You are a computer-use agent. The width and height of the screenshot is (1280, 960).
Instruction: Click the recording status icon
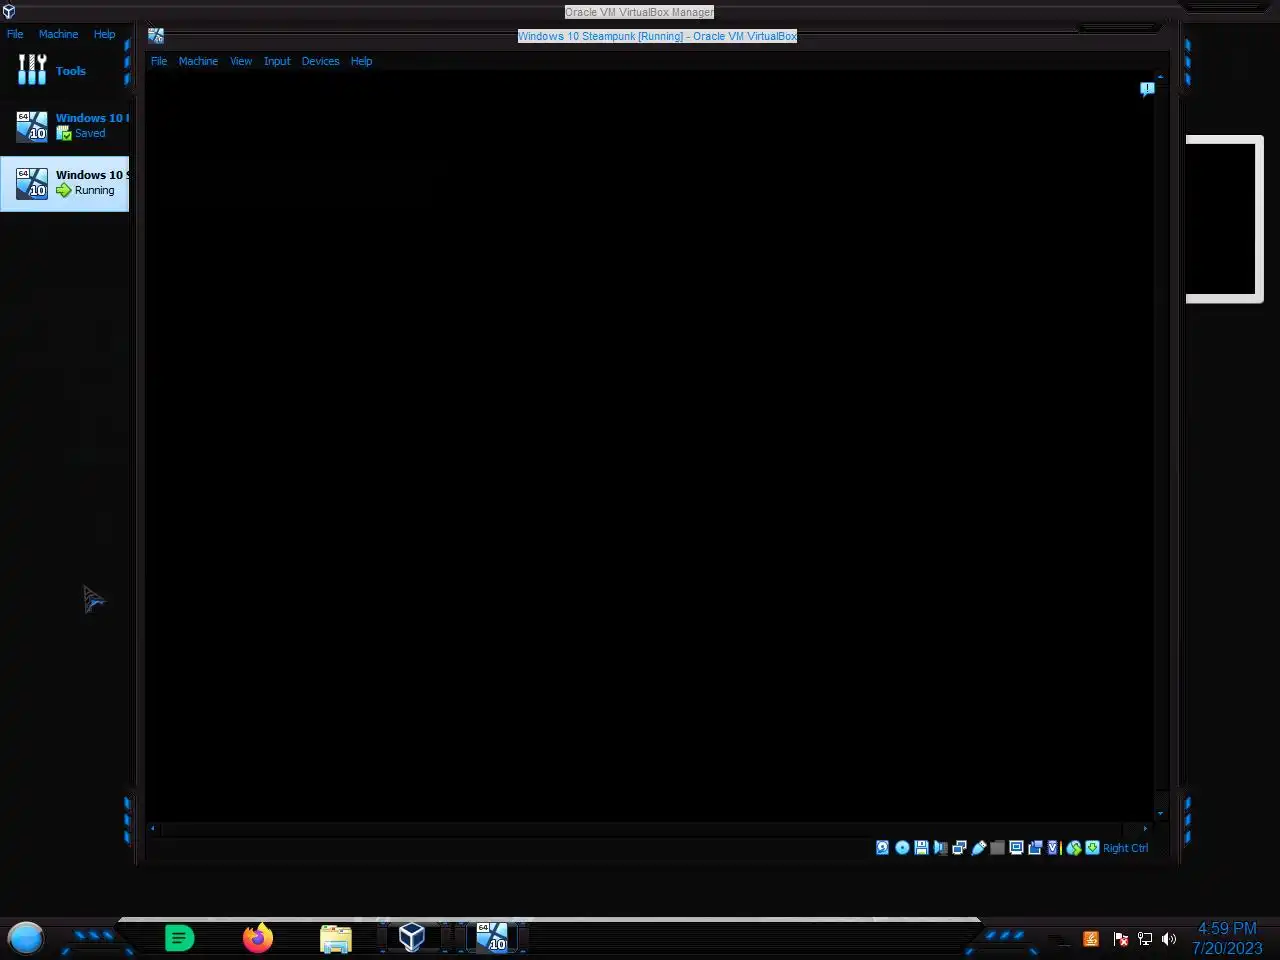[x=1035, y=848]
